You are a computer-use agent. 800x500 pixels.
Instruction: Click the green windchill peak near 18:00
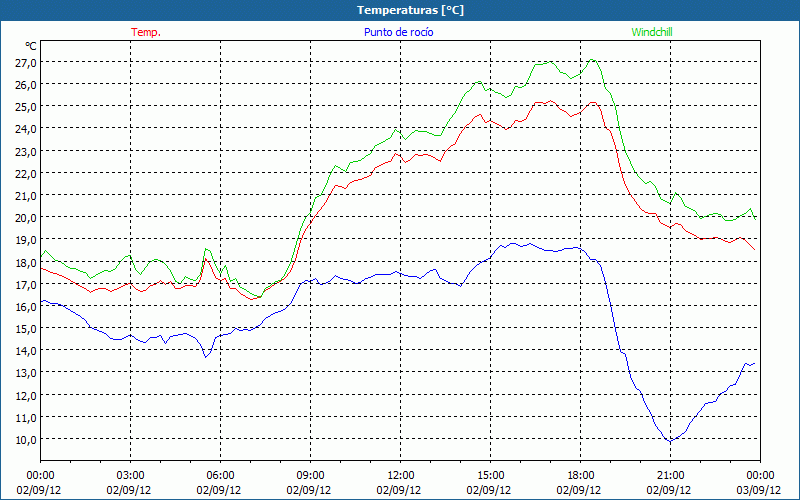(x=592, y=60)
